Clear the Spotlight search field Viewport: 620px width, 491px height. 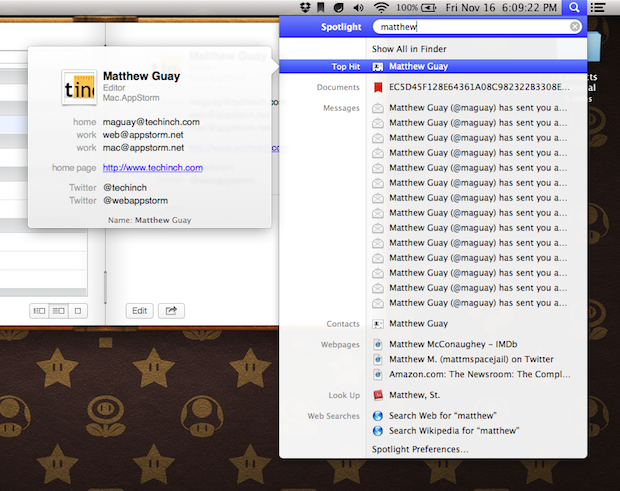[x=575, y=26]
